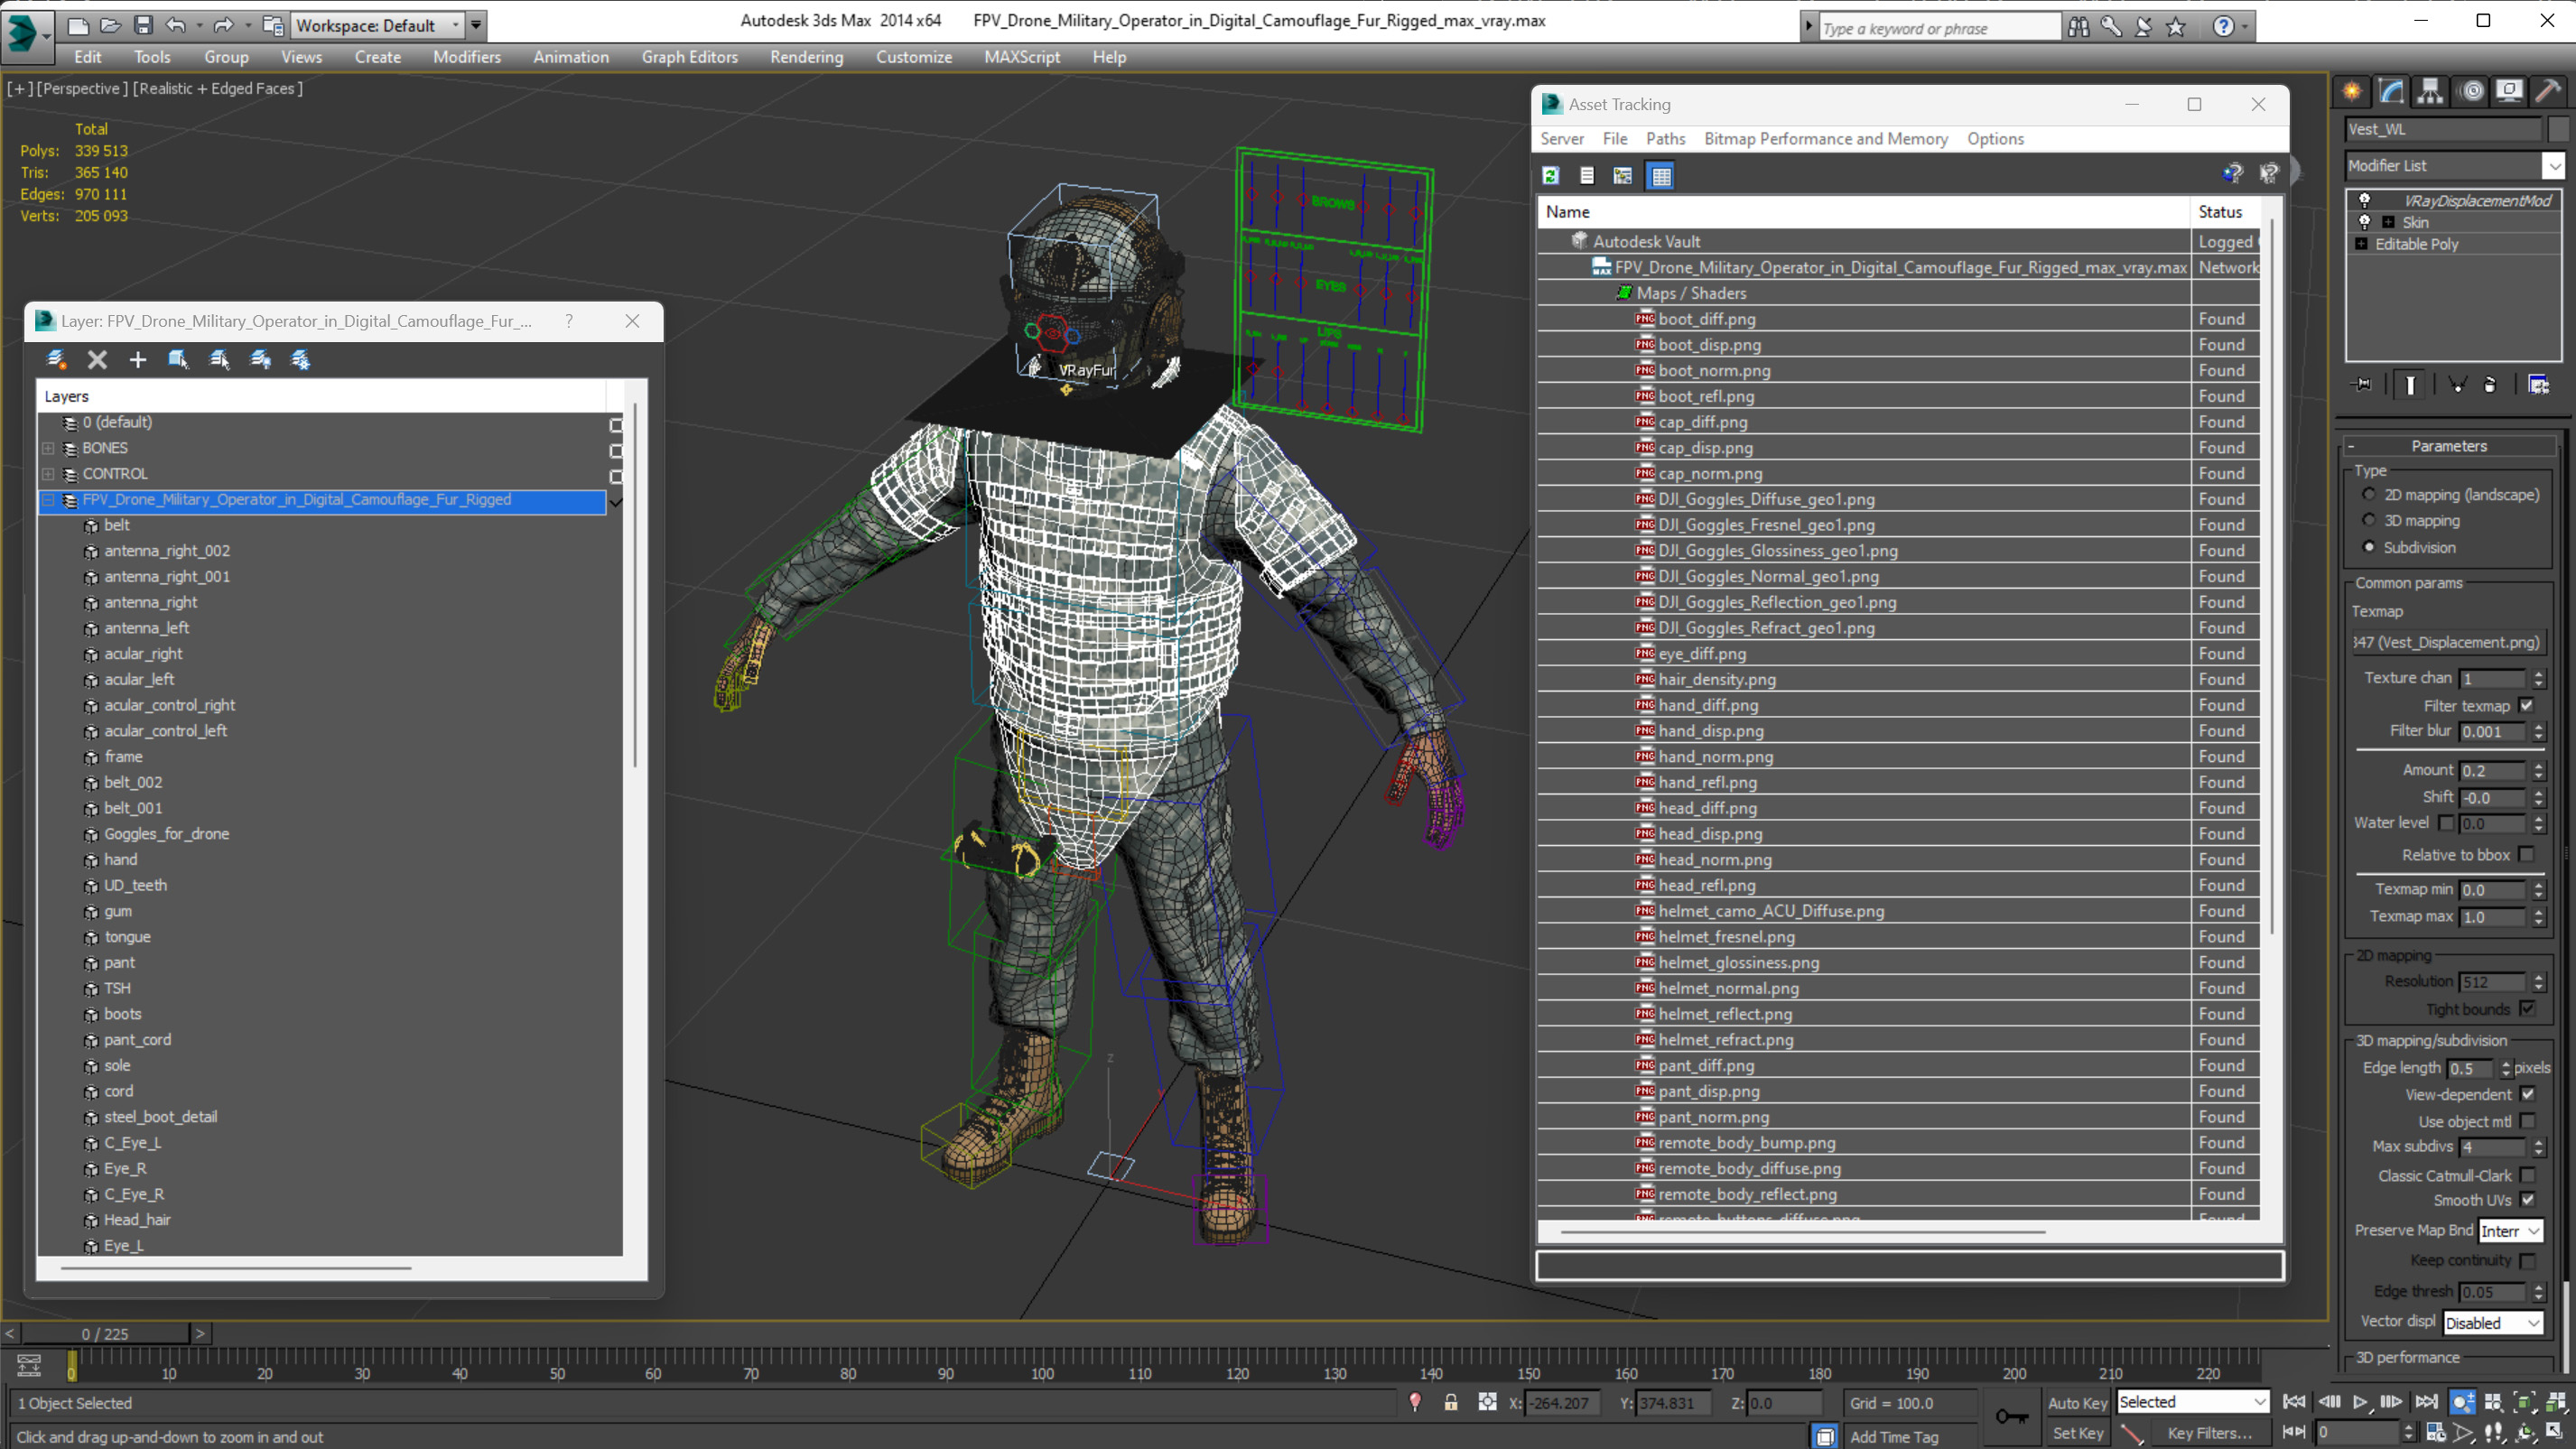Viewport: 2576px width, 1449px height.
Task: Refresh the Asset Tracking list
Action: [1551, 176]
